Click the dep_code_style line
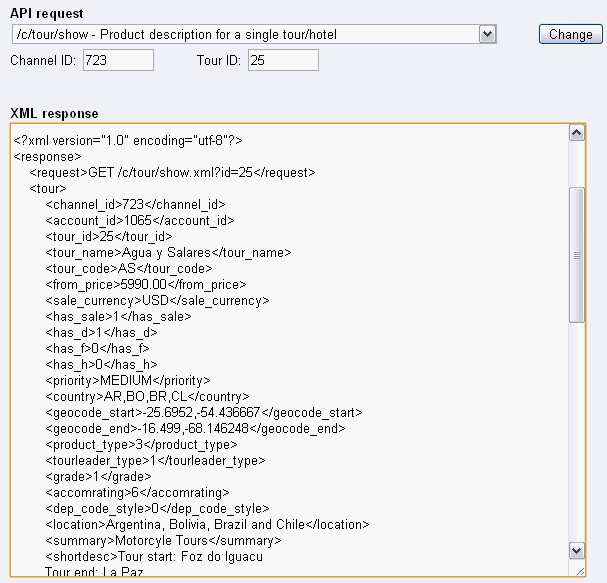 157,508
